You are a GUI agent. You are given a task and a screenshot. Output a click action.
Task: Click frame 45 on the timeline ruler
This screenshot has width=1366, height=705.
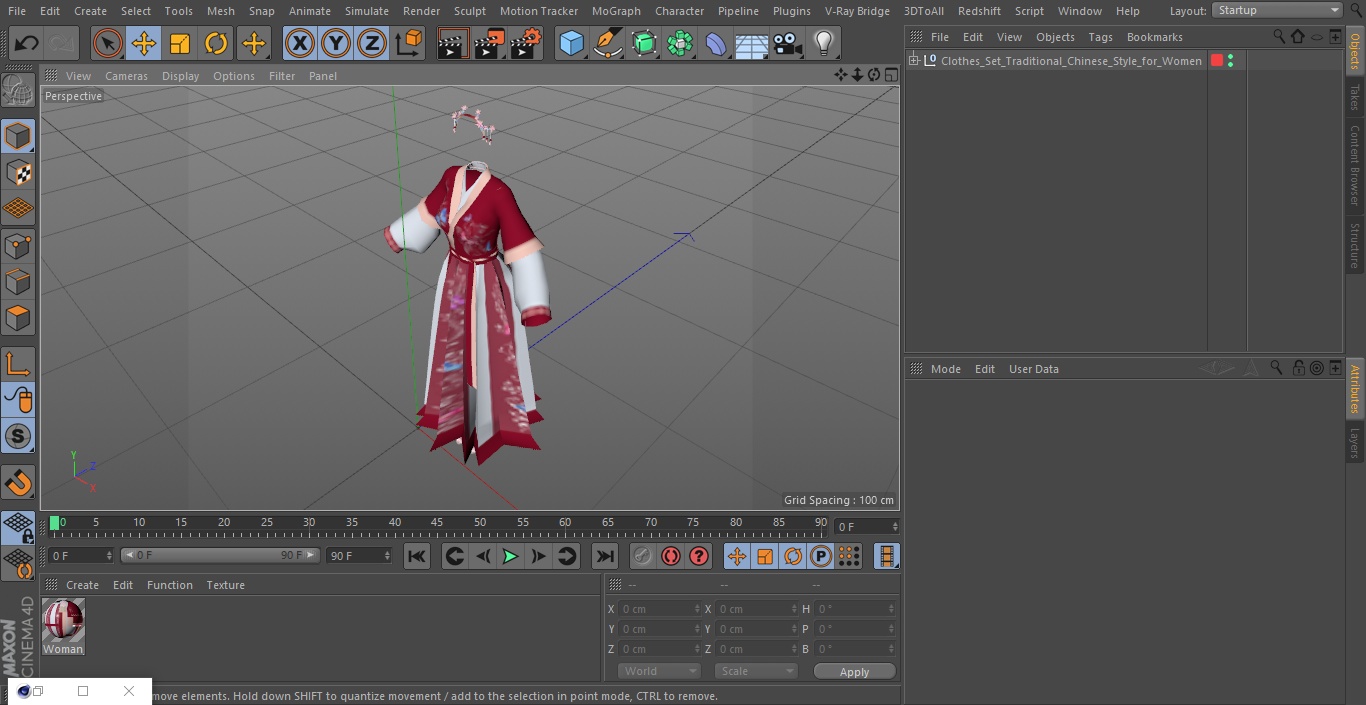[x=437, y=523]
